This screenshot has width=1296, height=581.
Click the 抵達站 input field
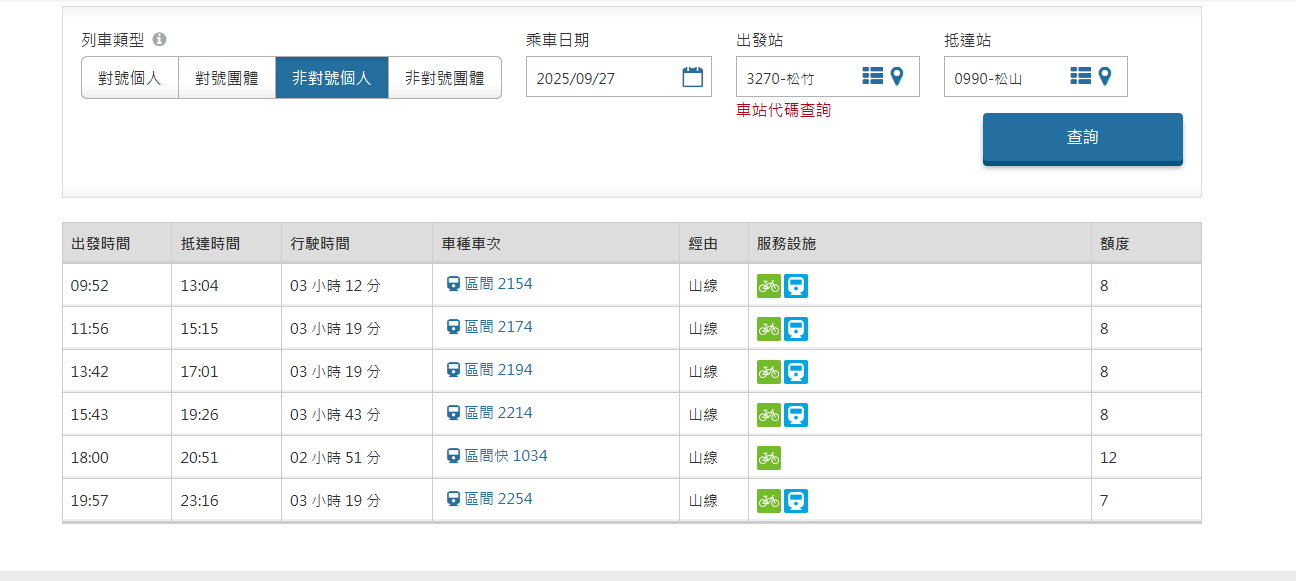pos(1004,78)
